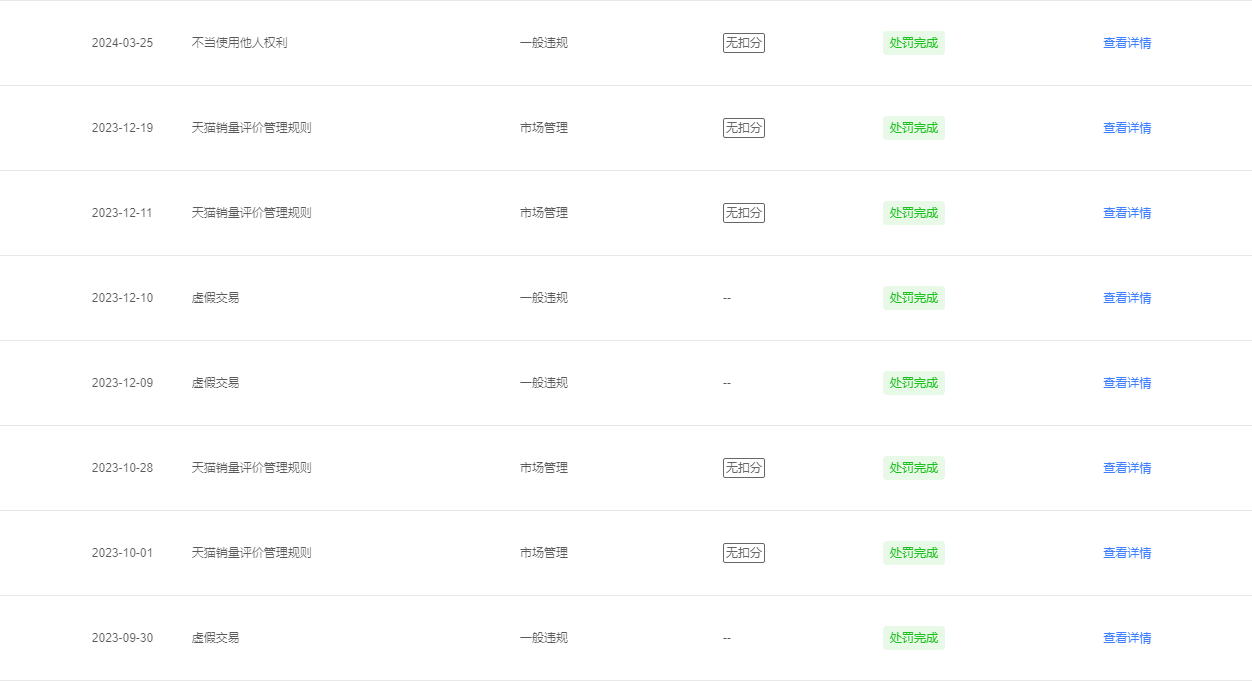Click the 2023-12-09 date cell
Viewport: 1252px width, 681px height.
pyautogui.click(x=123, y=383)
